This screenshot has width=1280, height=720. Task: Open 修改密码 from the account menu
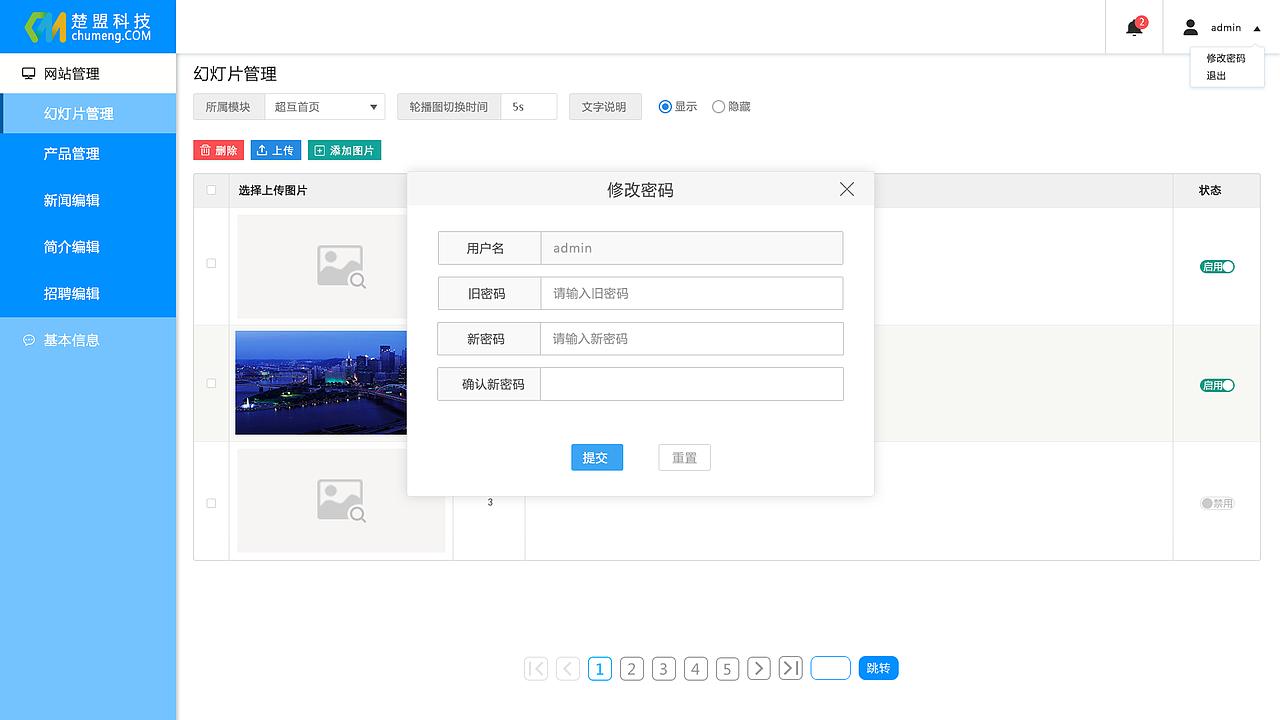pos(1225,58)
